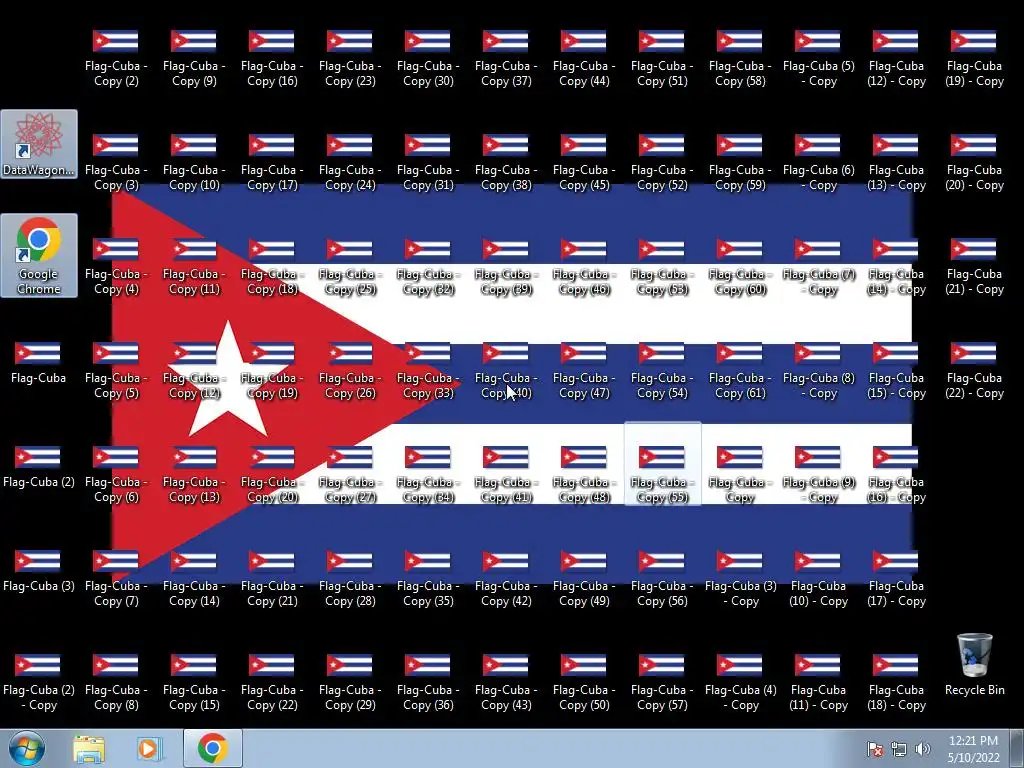Select the Flag-Cuba file icon
The image size is (1024, 768).
38,363
